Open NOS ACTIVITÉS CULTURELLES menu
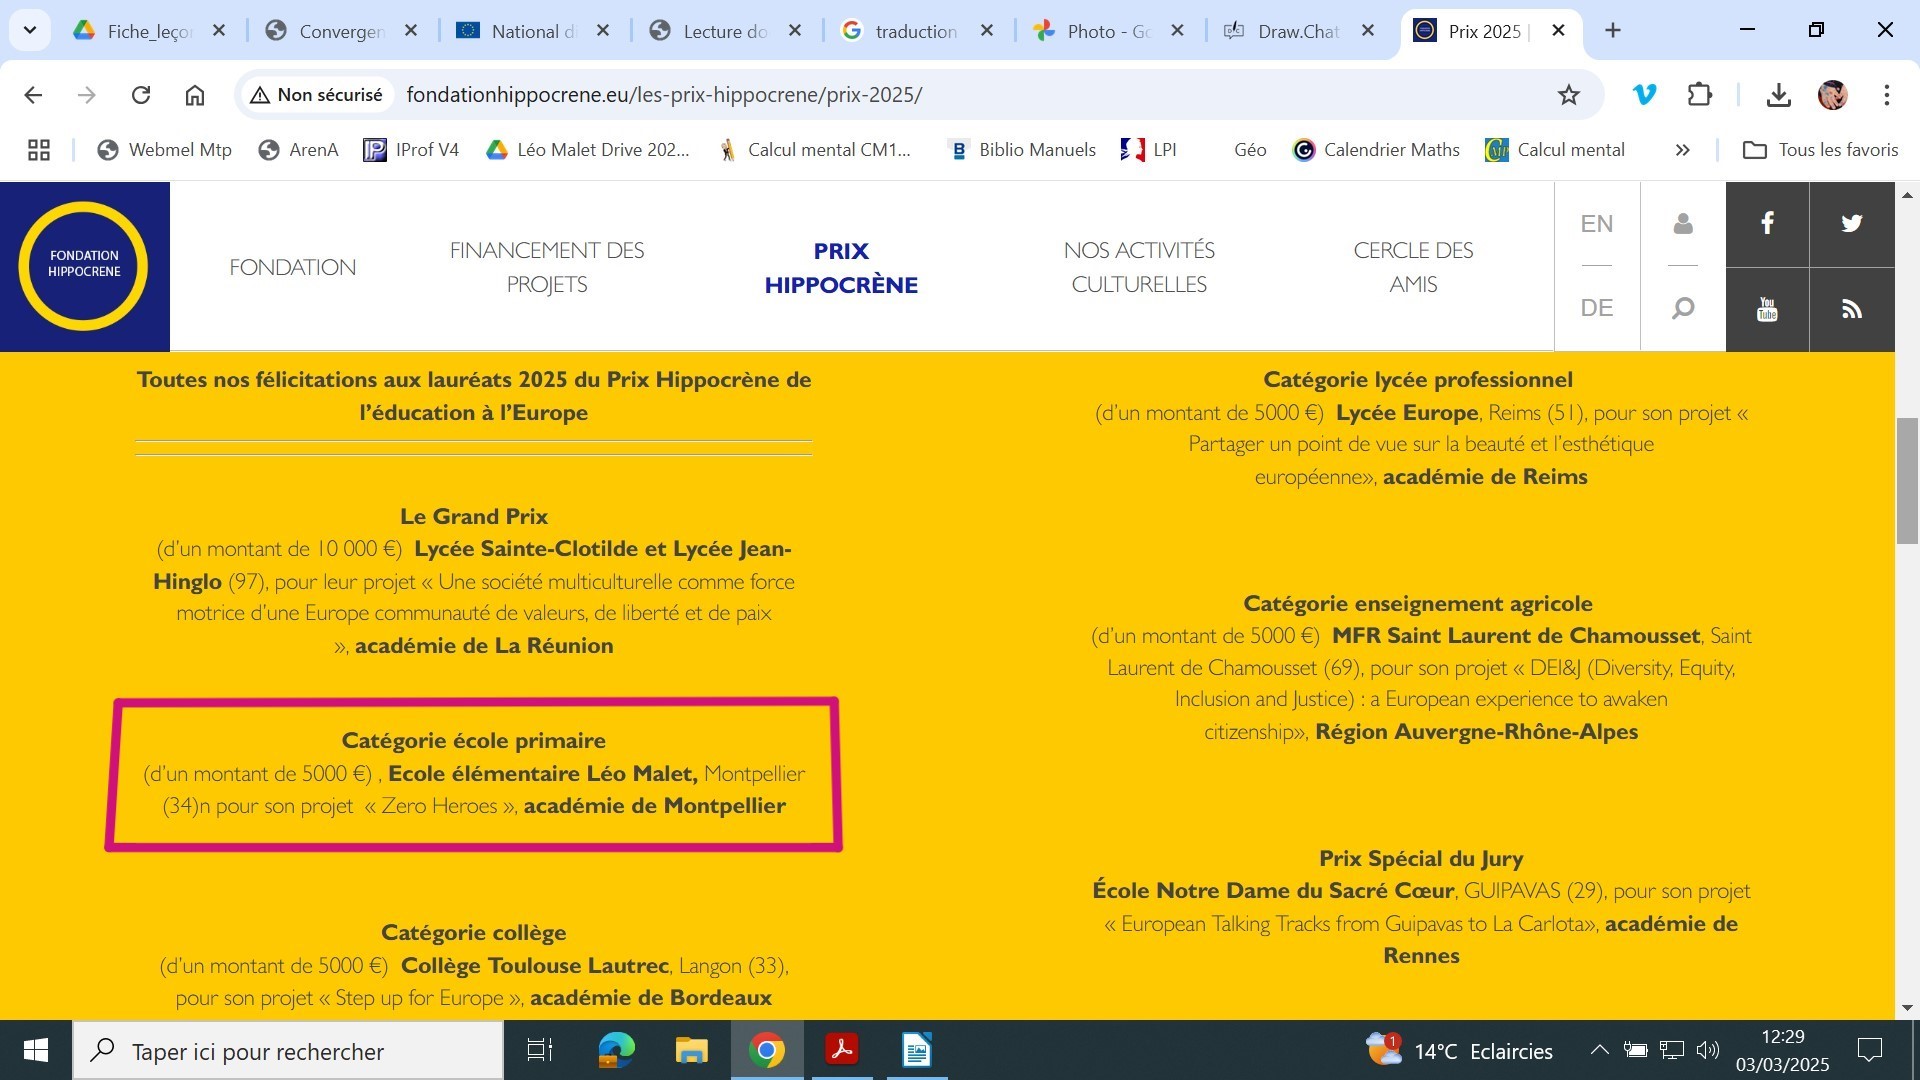Image resolution: width=1920 pixels, height=1080 pixels. click(1139, 267)
